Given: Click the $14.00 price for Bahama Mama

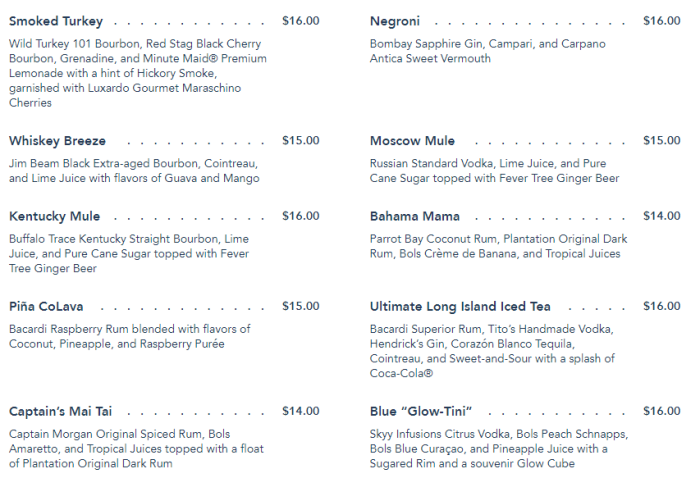Looking at the screenshot, I should pos(661,215).
